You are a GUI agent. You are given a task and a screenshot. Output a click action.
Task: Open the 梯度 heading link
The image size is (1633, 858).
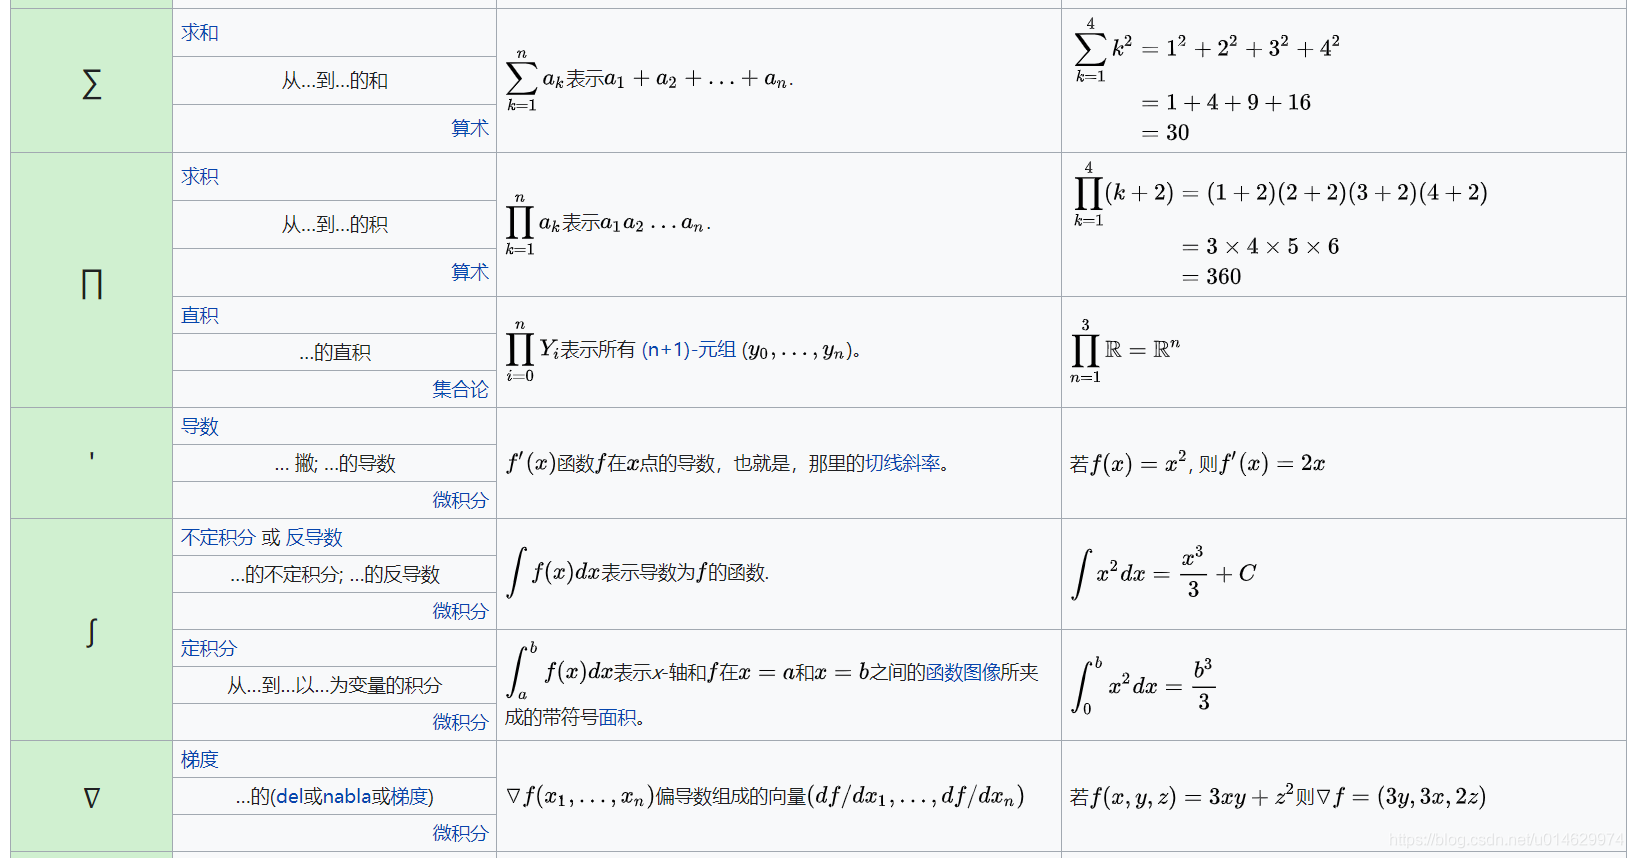click(200, 759)
